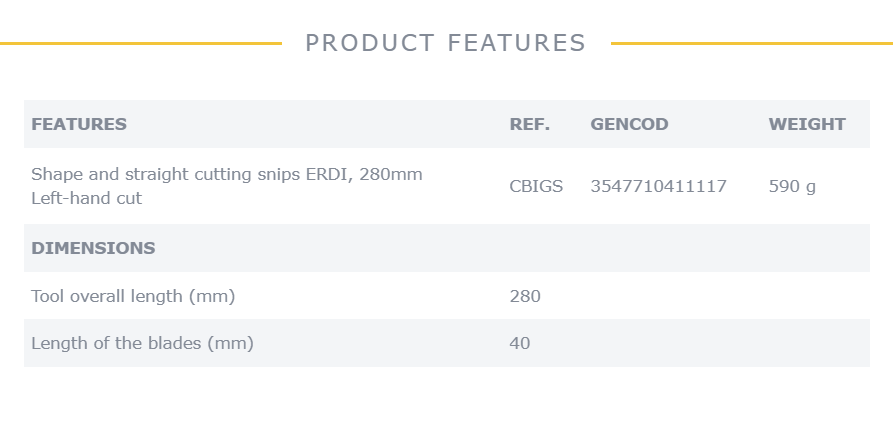Click the word PRODUCT in page title
The image size is (893, 447).
click(370, 43)
